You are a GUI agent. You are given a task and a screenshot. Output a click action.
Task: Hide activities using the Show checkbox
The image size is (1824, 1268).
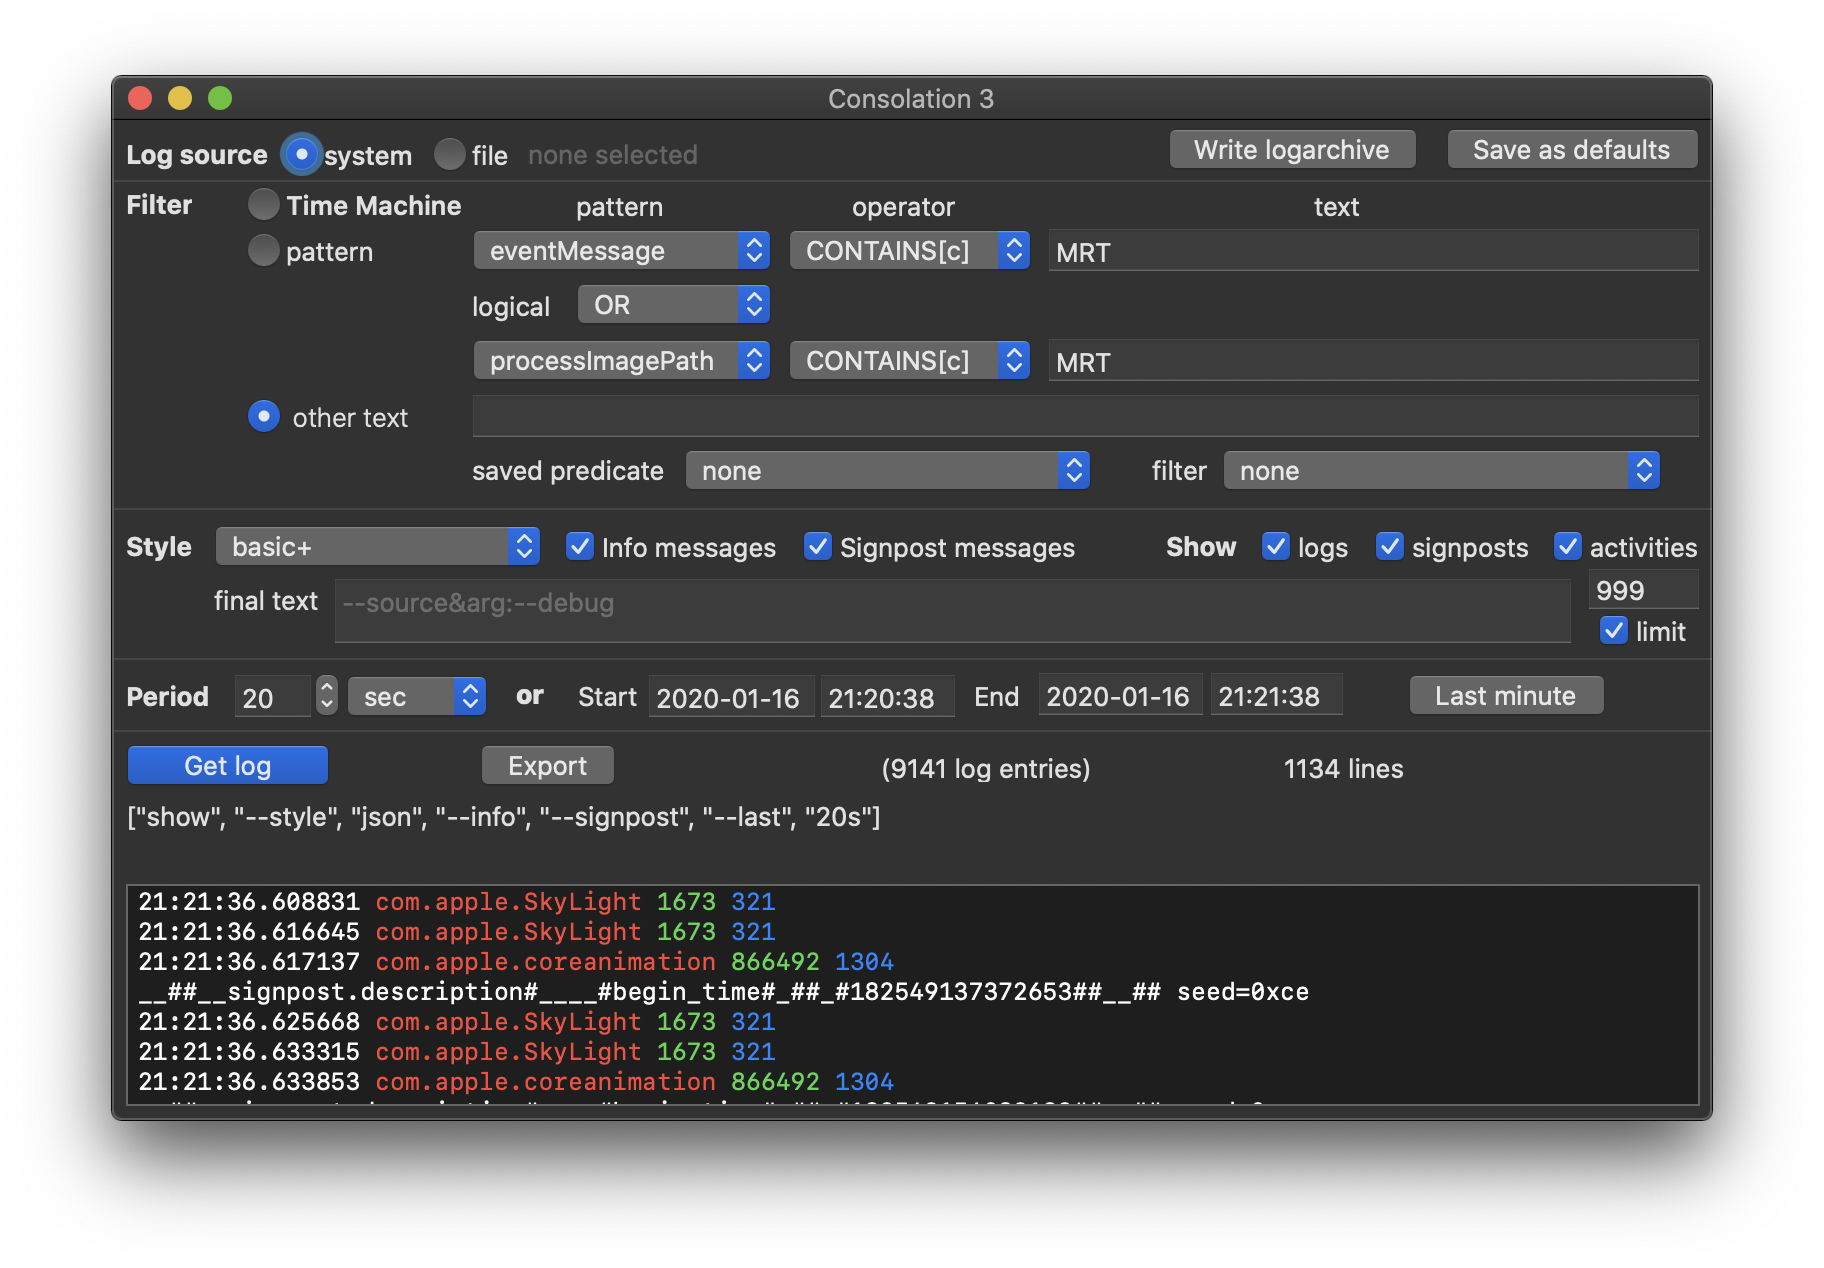(1567, 547)
